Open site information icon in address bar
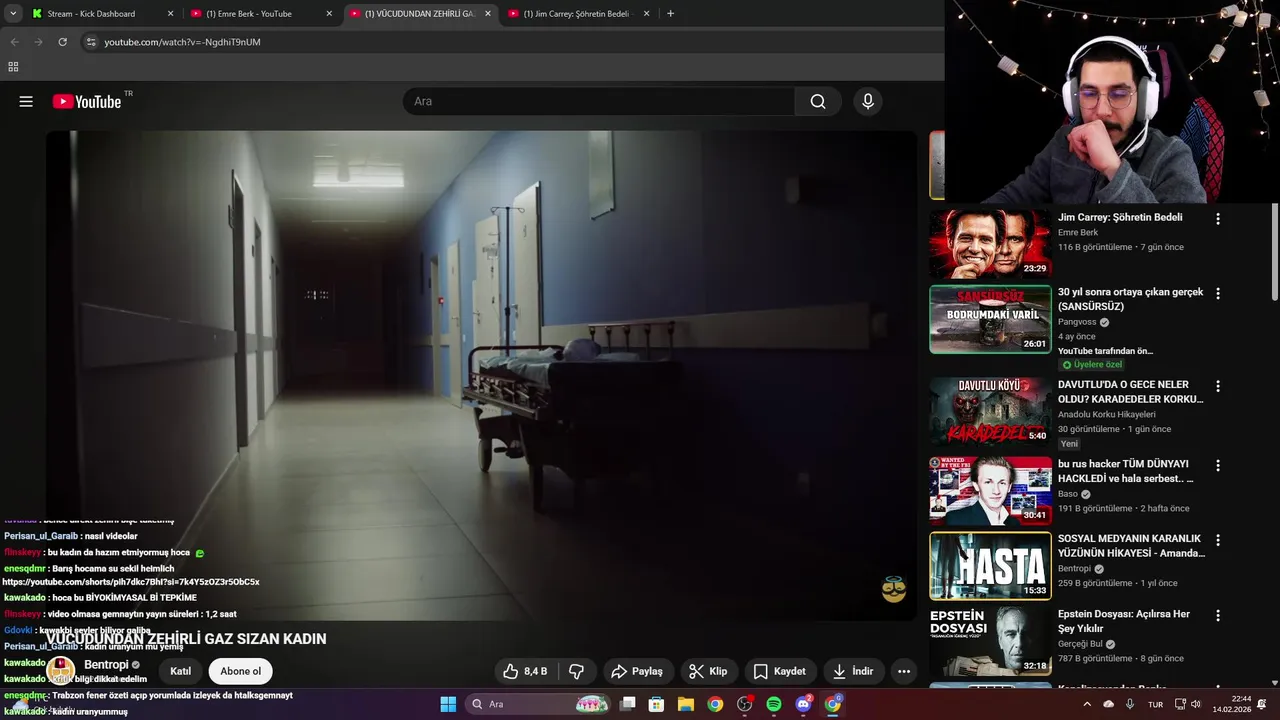 click(x=91, y=42)
